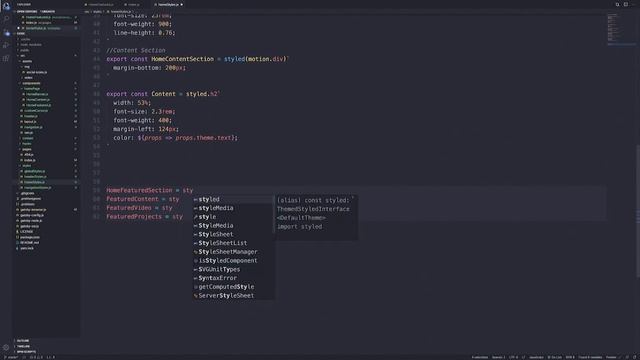Collapse the src folder
The image size is (640, 360).
(22, 56)
